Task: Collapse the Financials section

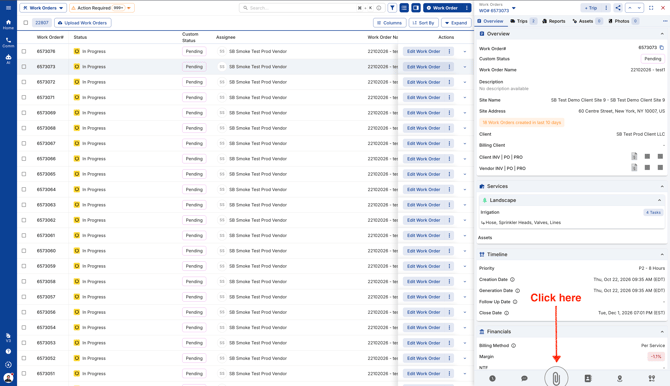Action: coord(662,331)
